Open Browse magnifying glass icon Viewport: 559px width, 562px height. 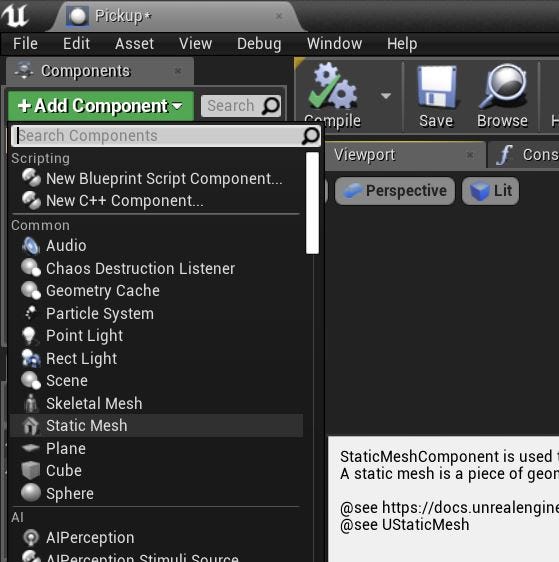tap(502, 86)
